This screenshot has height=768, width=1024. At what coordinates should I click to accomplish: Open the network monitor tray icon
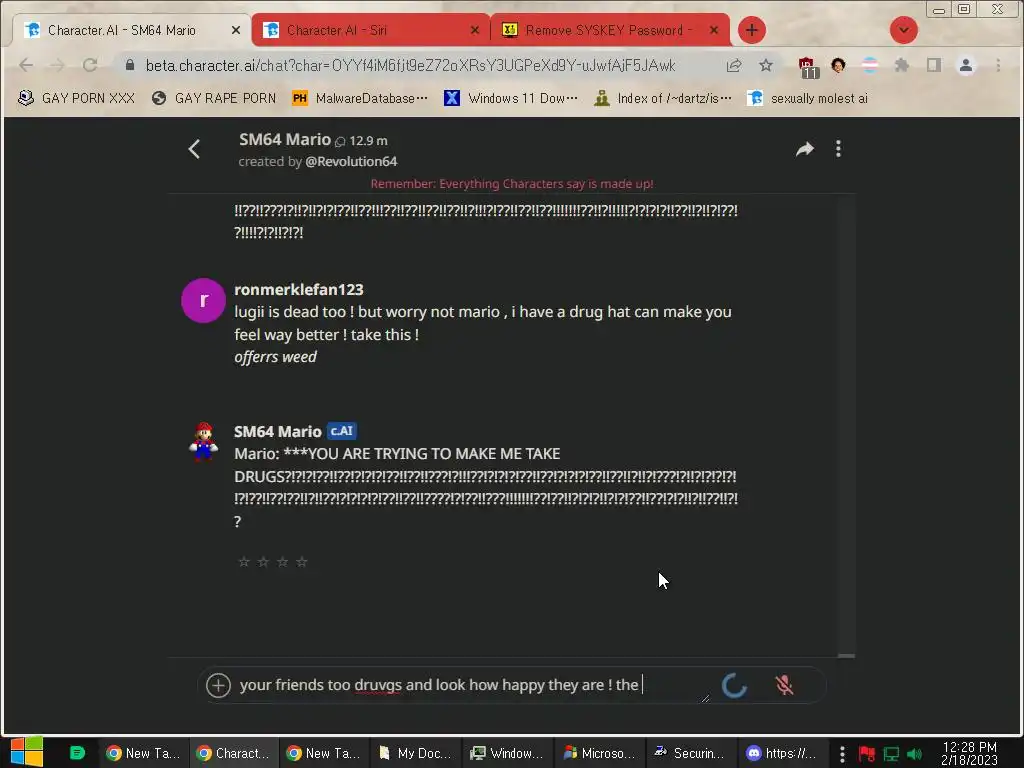click(x=891, y=754)
